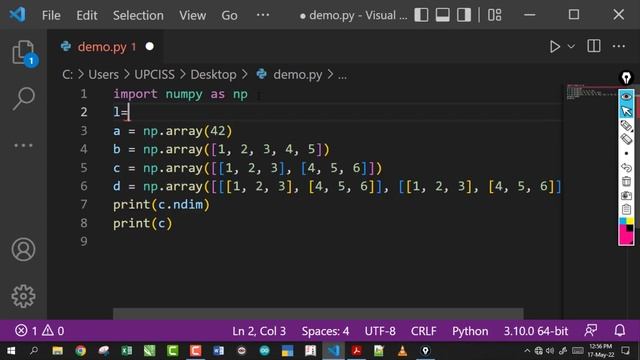This screenshot has width=640, height=360.
Task: Change end of line sequence CRLF
Action: tap(424, 331)
